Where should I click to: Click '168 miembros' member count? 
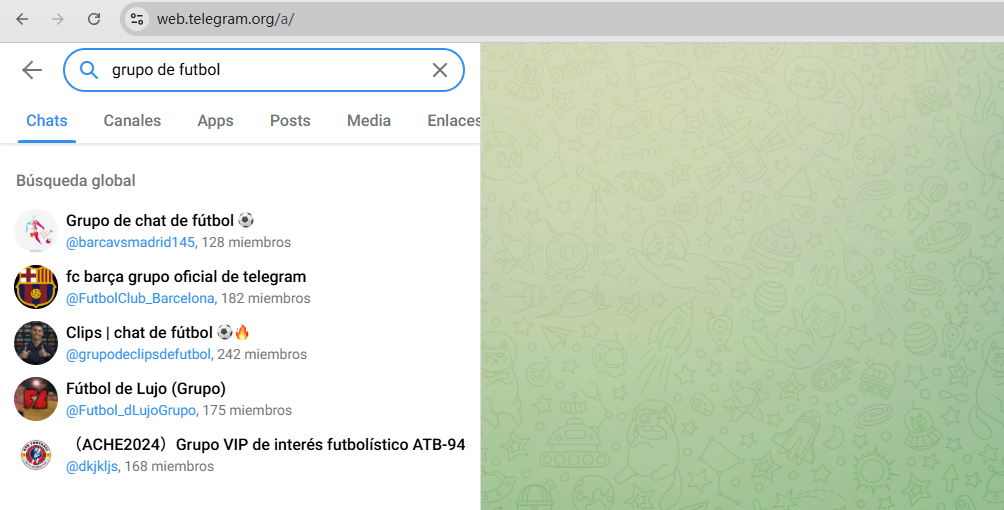pyautogui.click(x=169, y=466)
